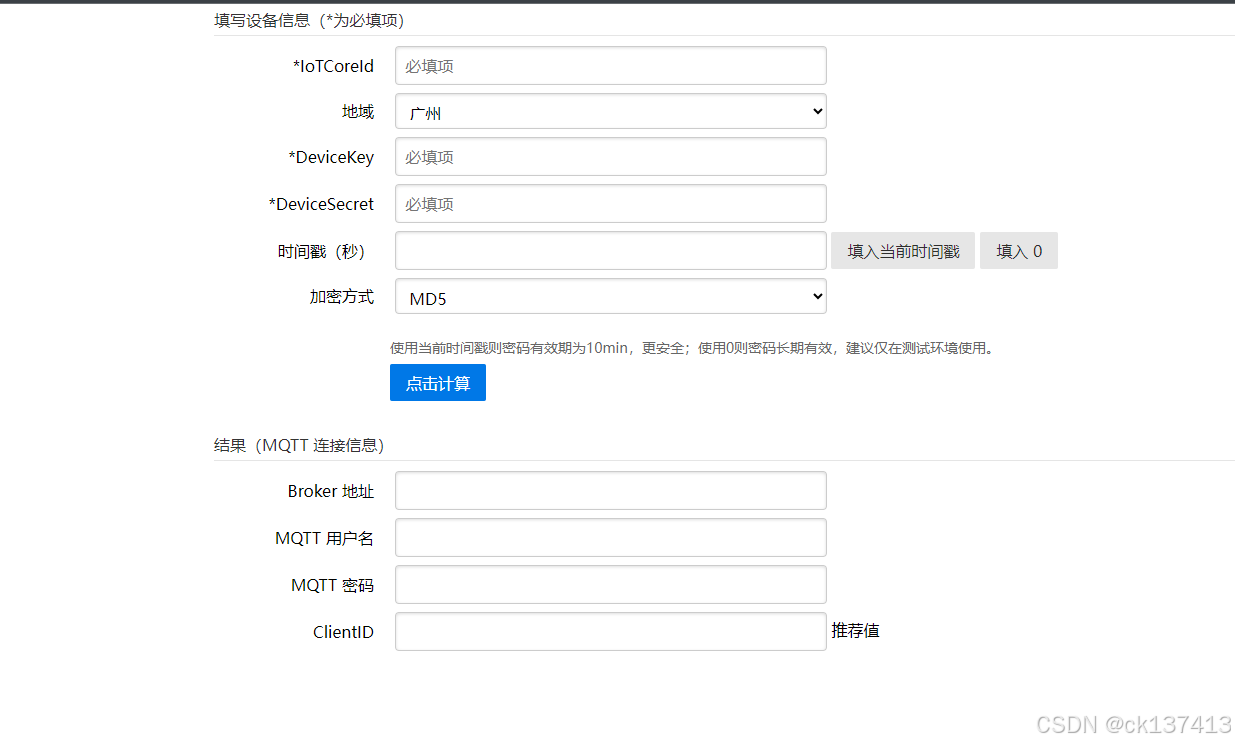
Task: Click the 点击计算 calculate button
Action: click(437, 382)
